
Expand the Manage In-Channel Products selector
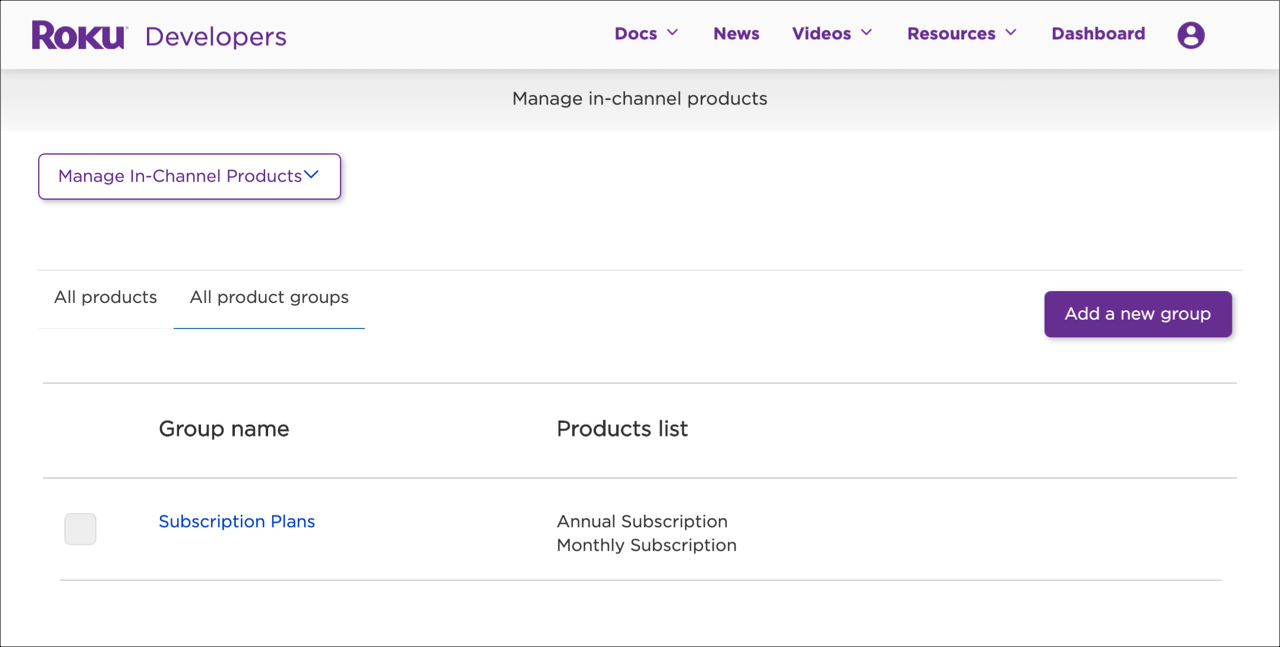(x=189, y=175)
